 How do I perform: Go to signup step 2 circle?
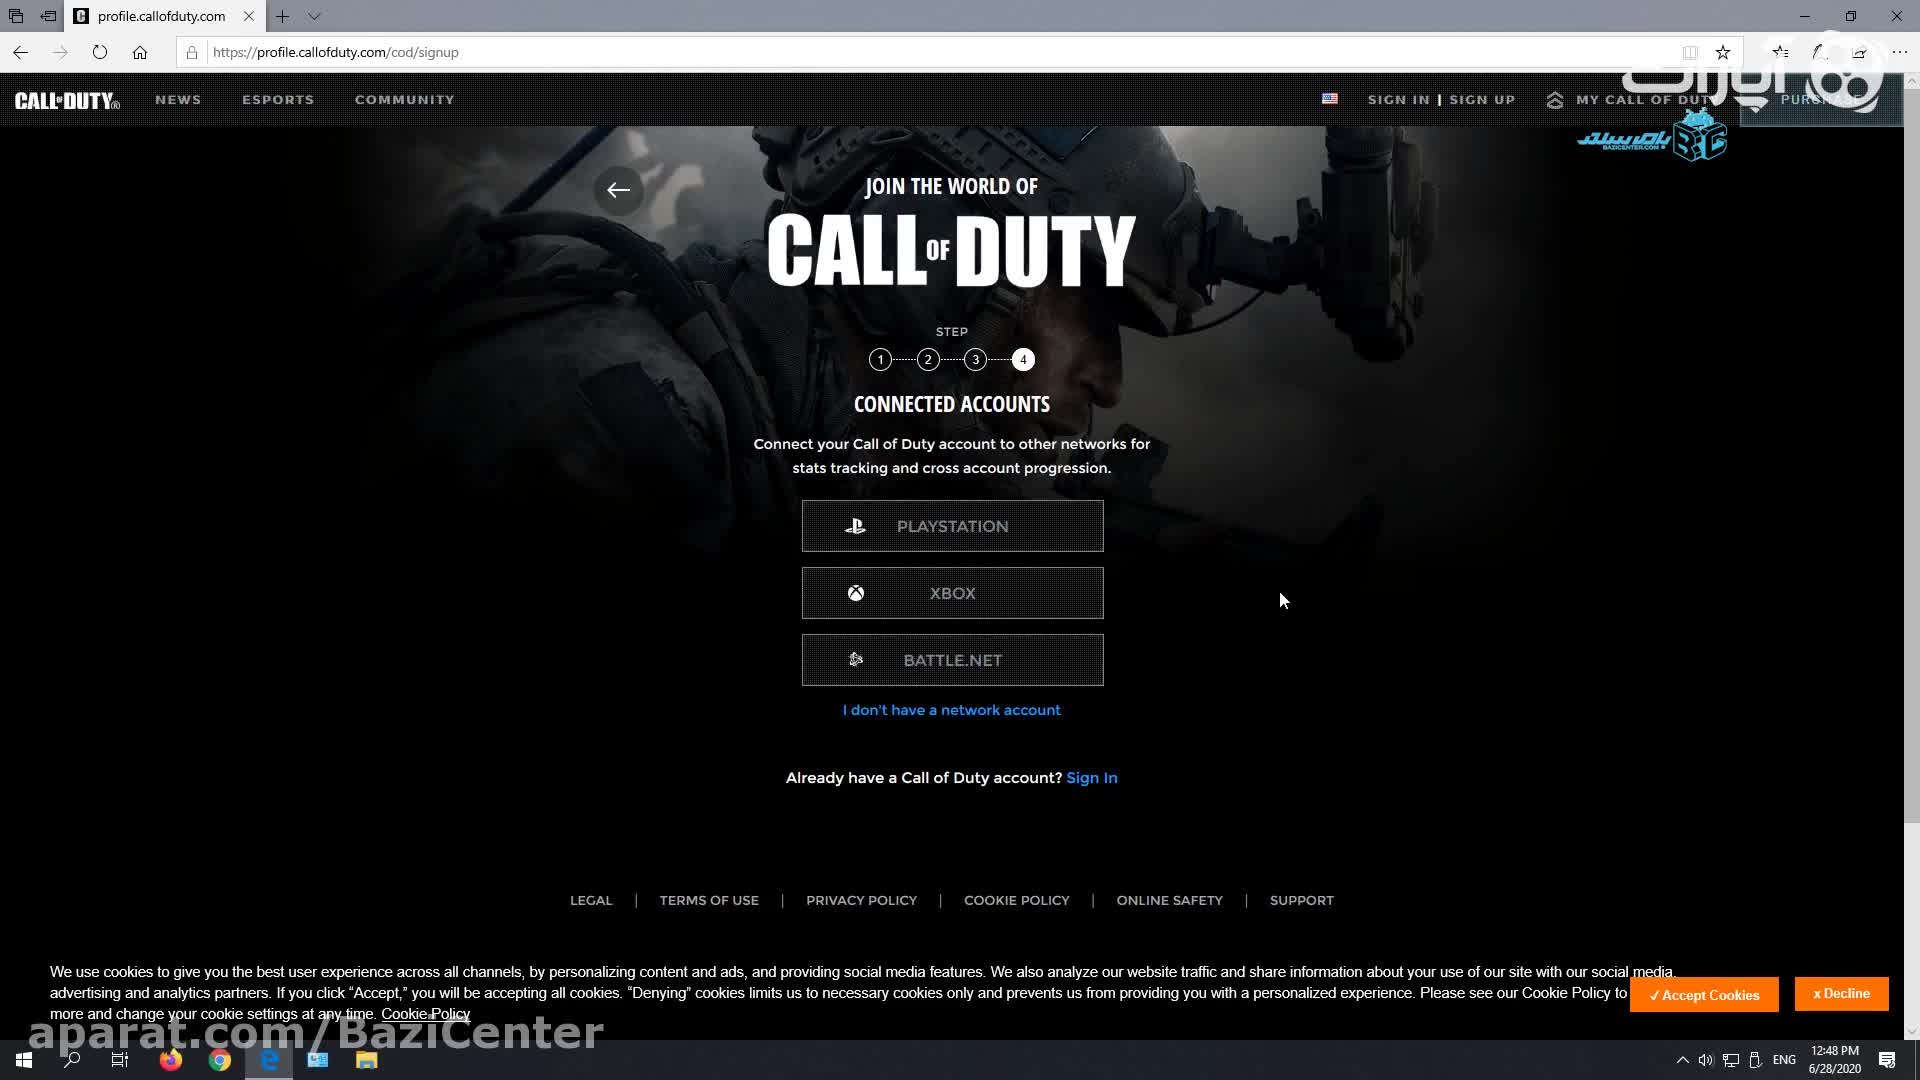coord(928,360)
